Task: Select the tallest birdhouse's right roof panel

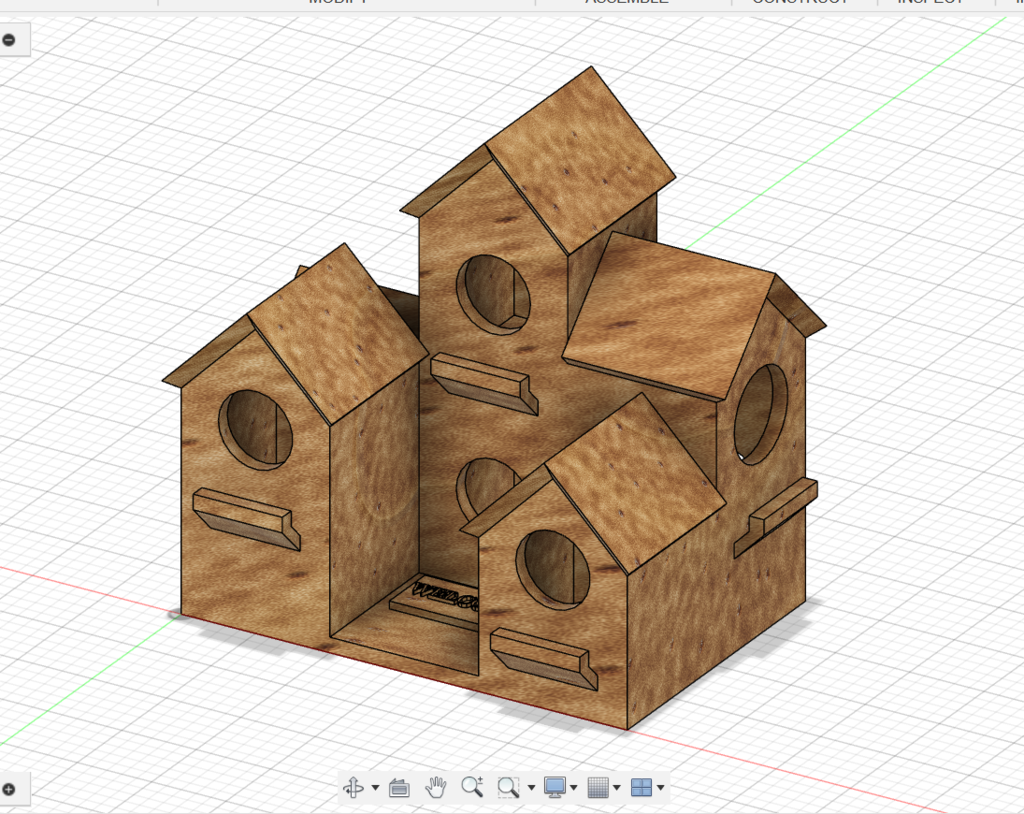Action: tap(581, 159)
